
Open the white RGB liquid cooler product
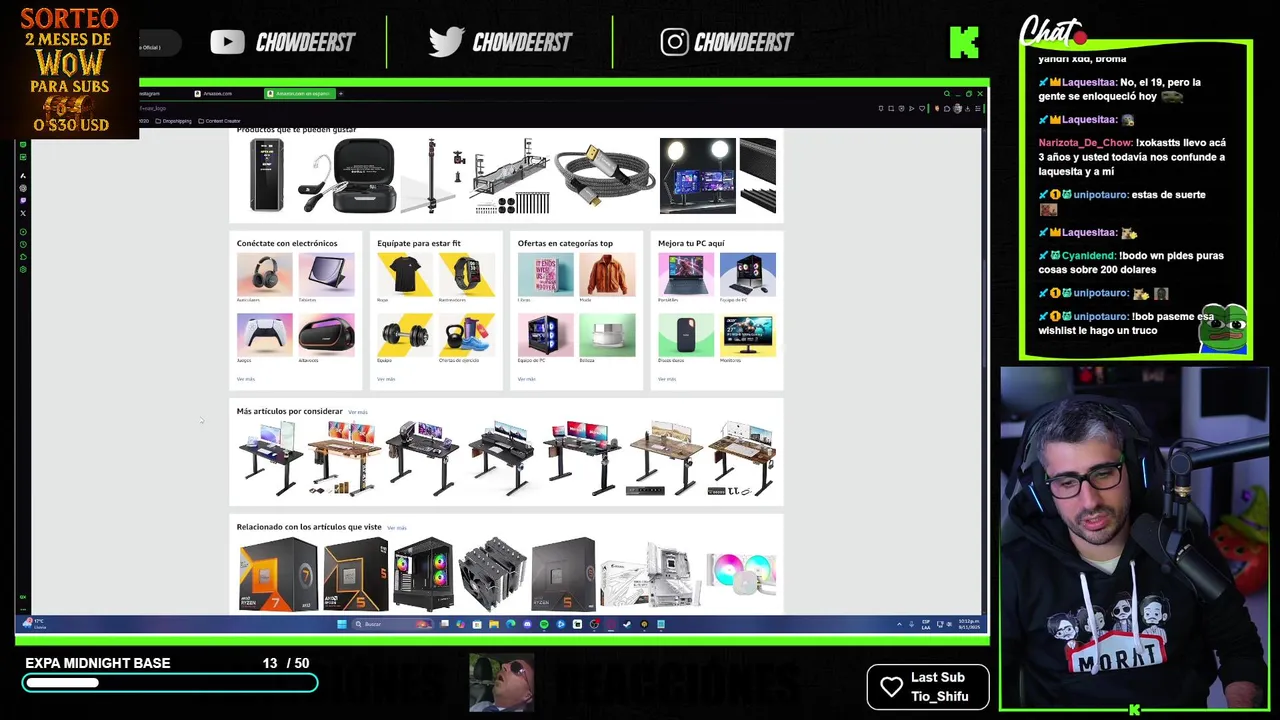pyautogui.click(x=741, y=574)
